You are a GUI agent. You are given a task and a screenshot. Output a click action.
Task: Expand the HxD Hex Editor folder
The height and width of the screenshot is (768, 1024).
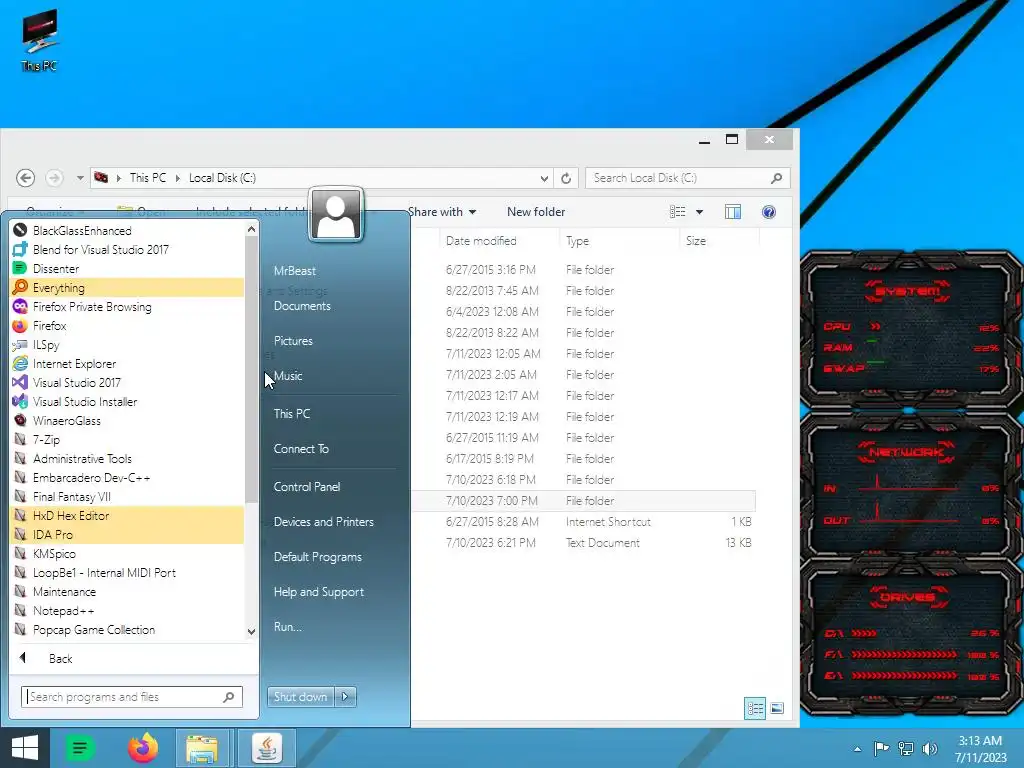click(127, 515)
